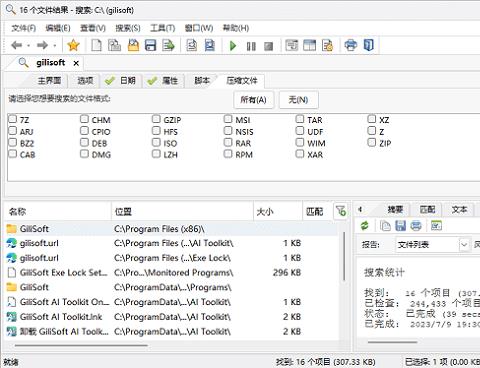Click the new search tab icon

tap(115, 45)
